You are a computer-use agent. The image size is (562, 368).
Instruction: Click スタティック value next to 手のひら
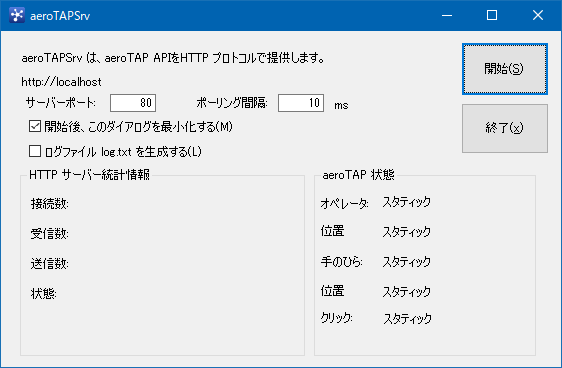click(x=406, y=262)
